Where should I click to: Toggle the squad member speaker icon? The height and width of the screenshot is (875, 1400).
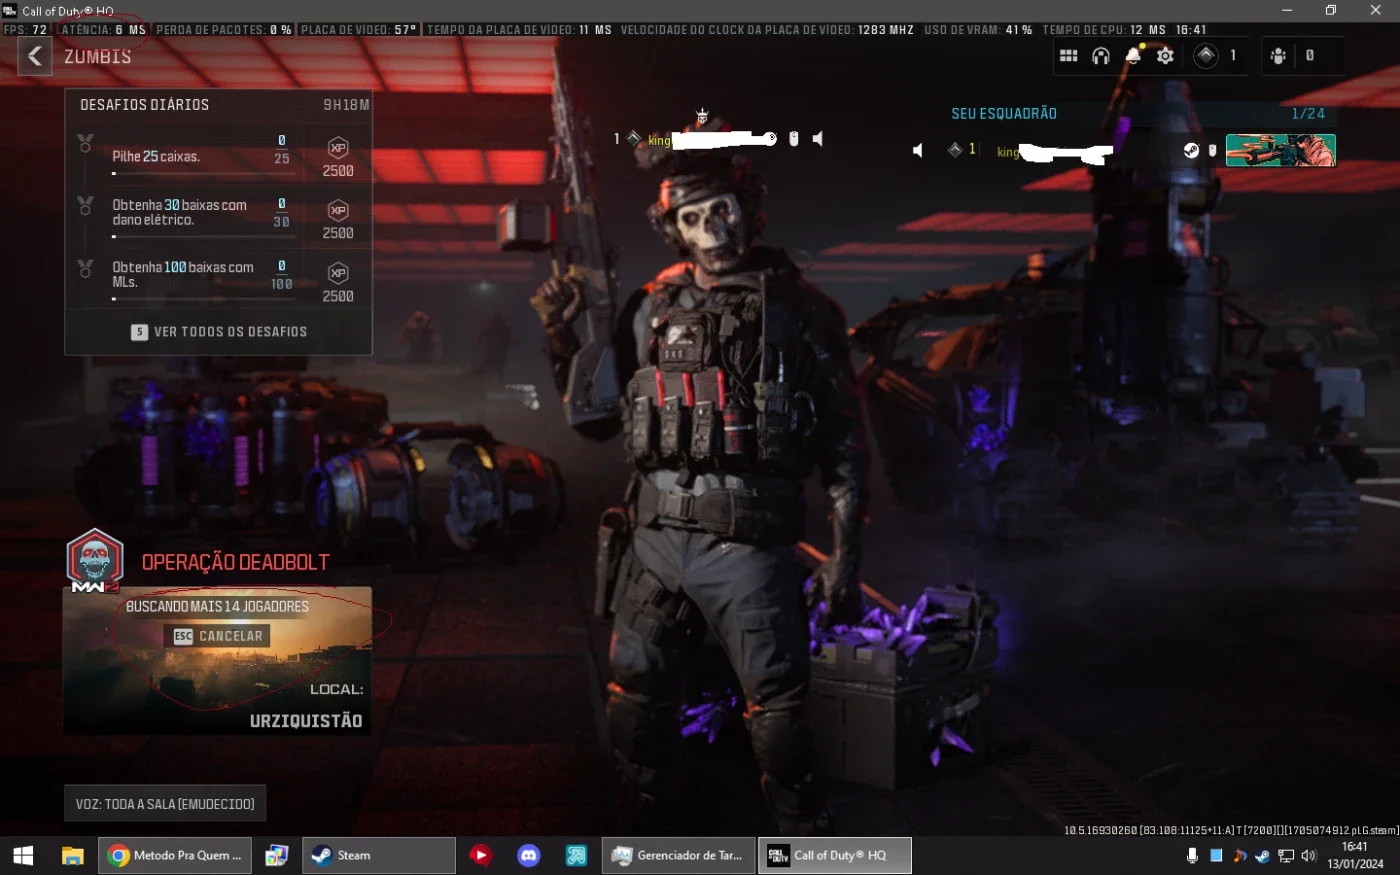coord(918,150)
